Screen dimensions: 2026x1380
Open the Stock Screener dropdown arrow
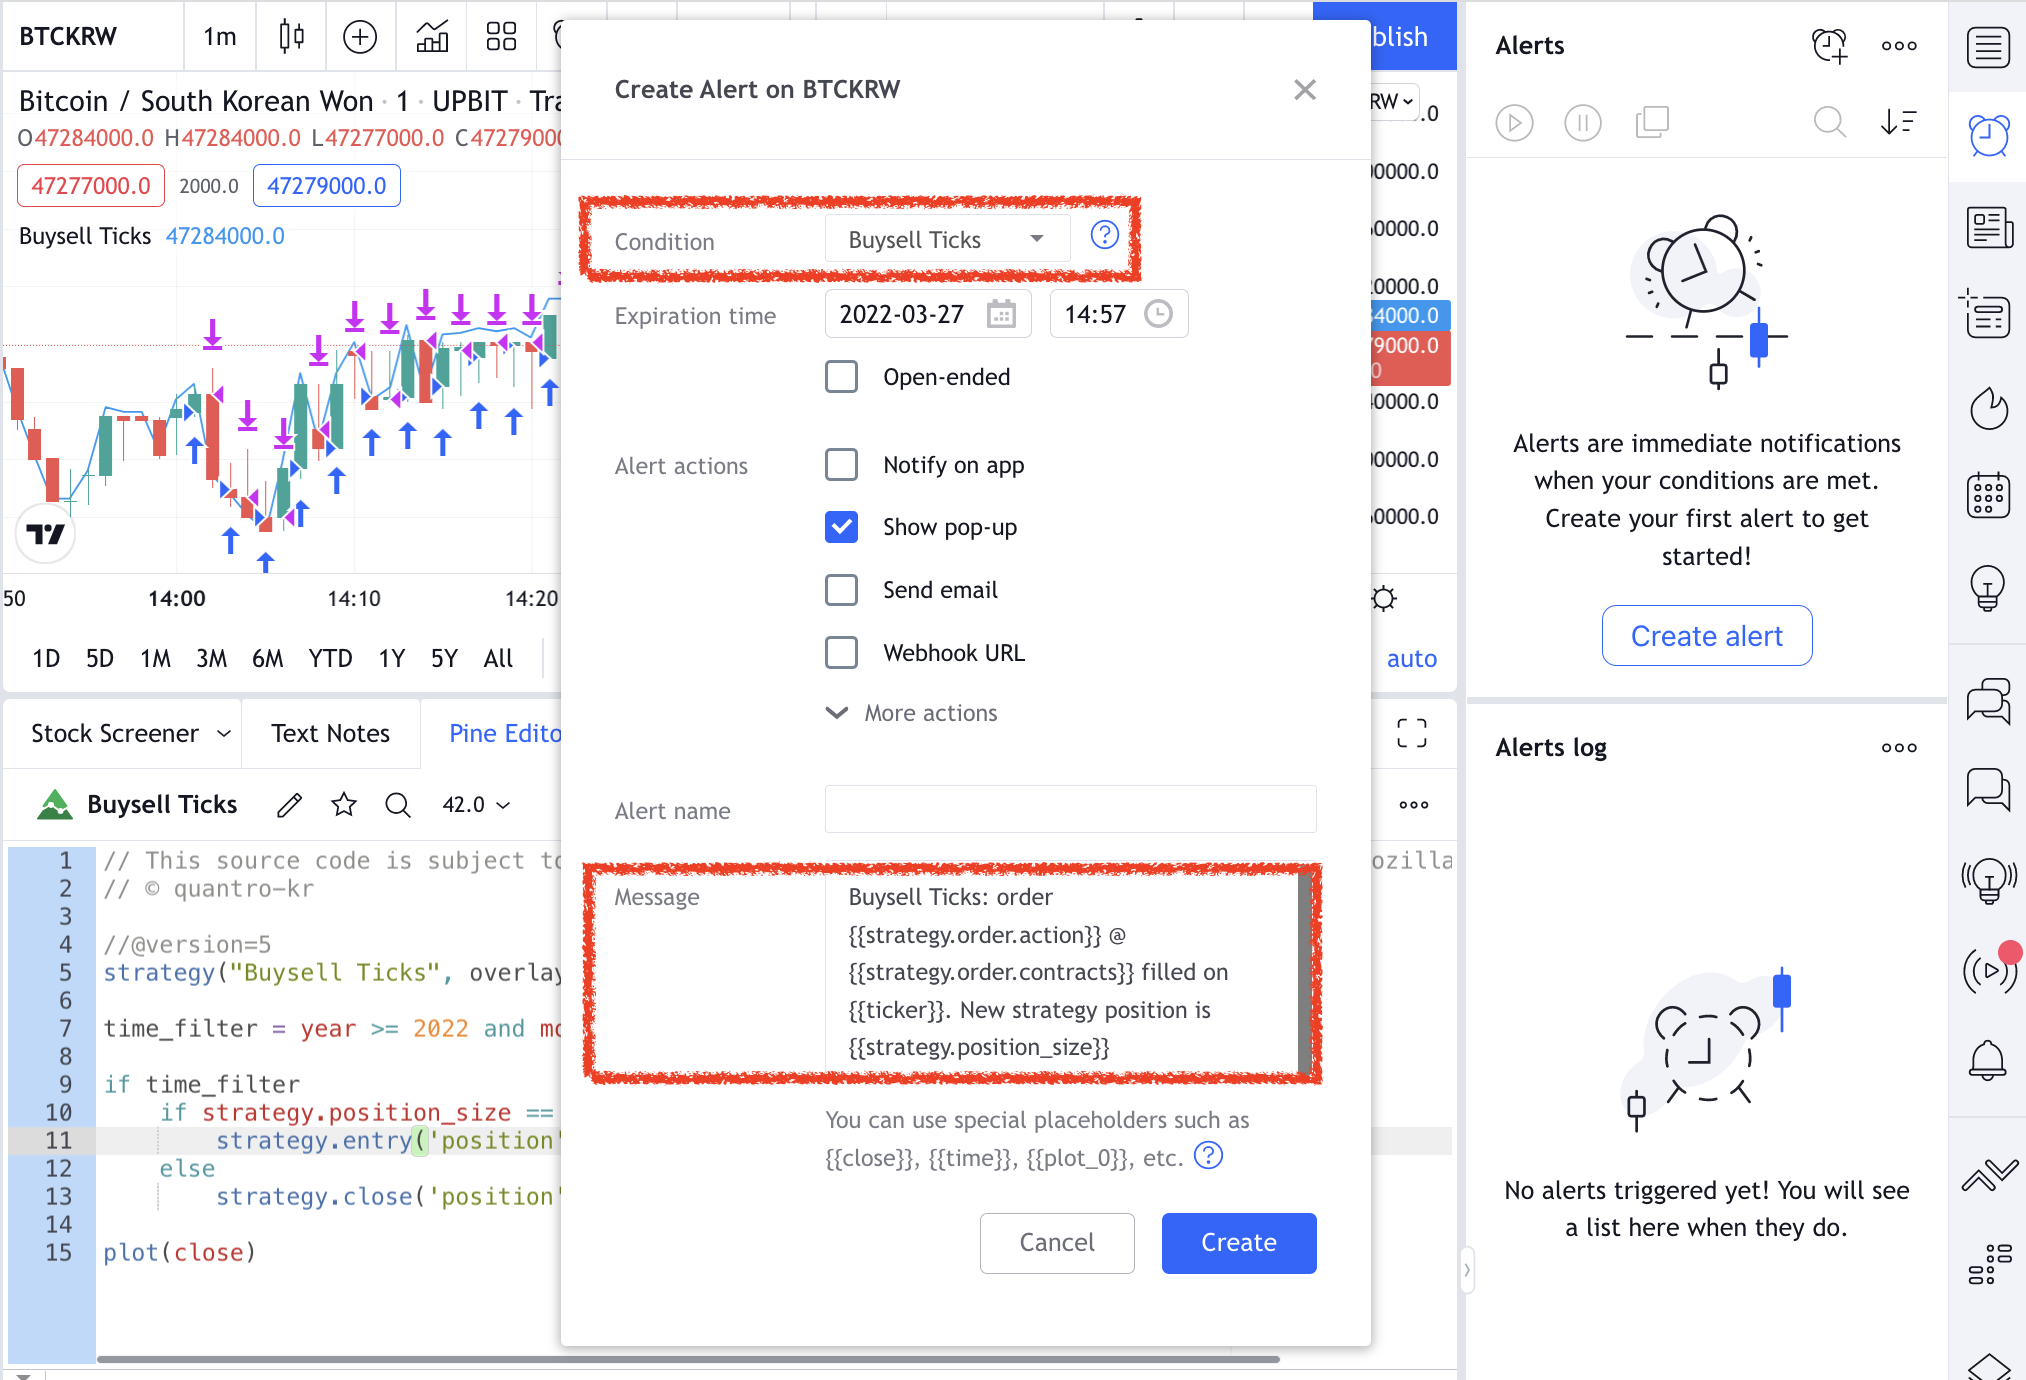224,734
